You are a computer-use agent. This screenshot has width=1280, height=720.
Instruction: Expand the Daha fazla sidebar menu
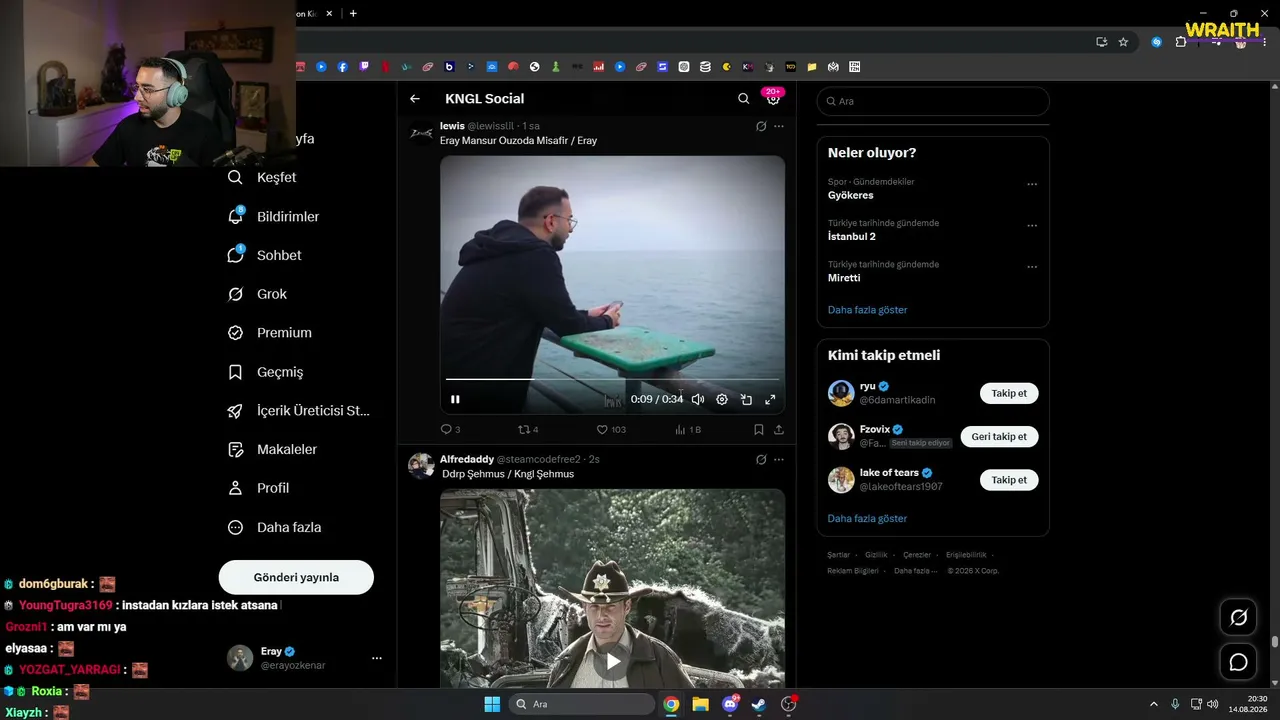tap(275, 527)
